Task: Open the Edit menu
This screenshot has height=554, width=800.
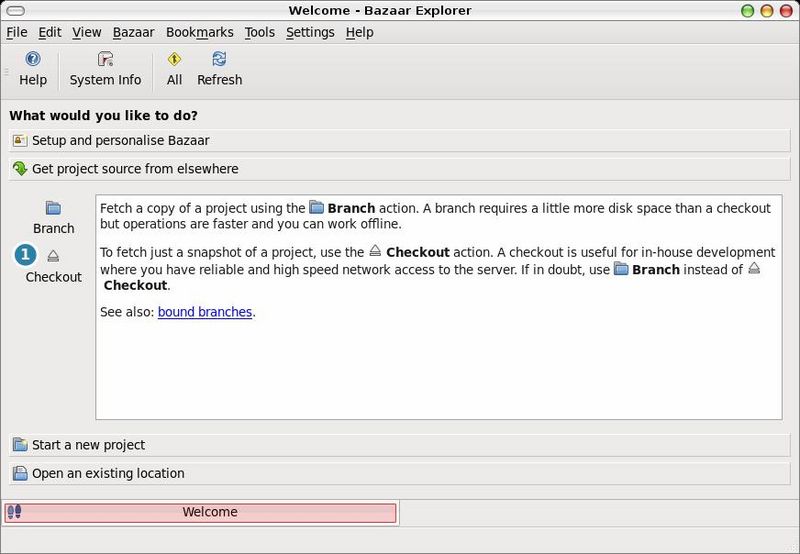Action: click(x=49, y=32)
